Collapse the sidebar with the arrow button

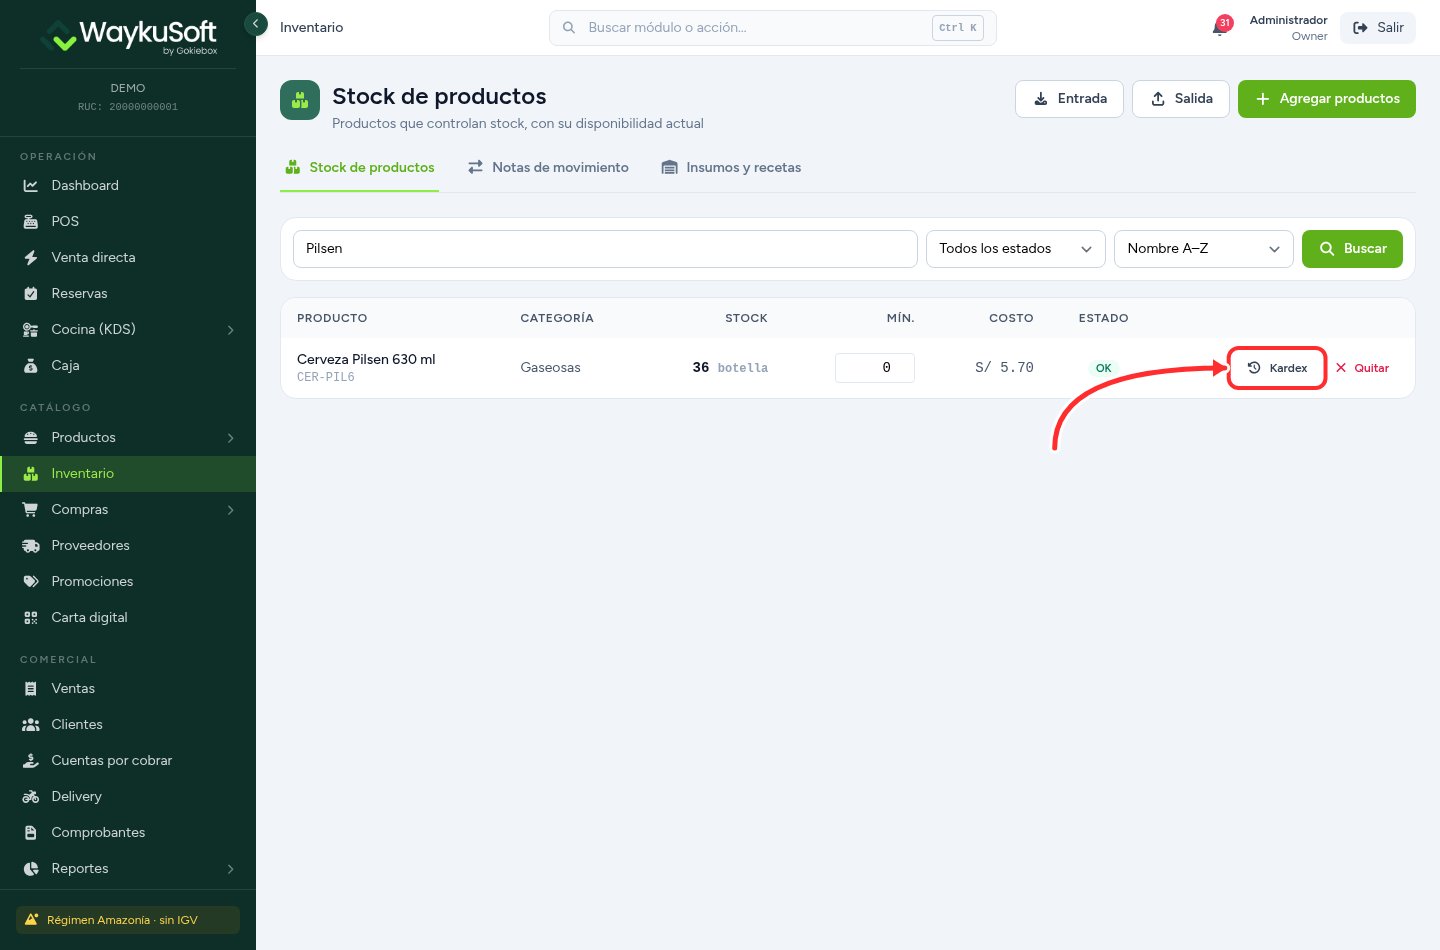[x=256, y=23]
